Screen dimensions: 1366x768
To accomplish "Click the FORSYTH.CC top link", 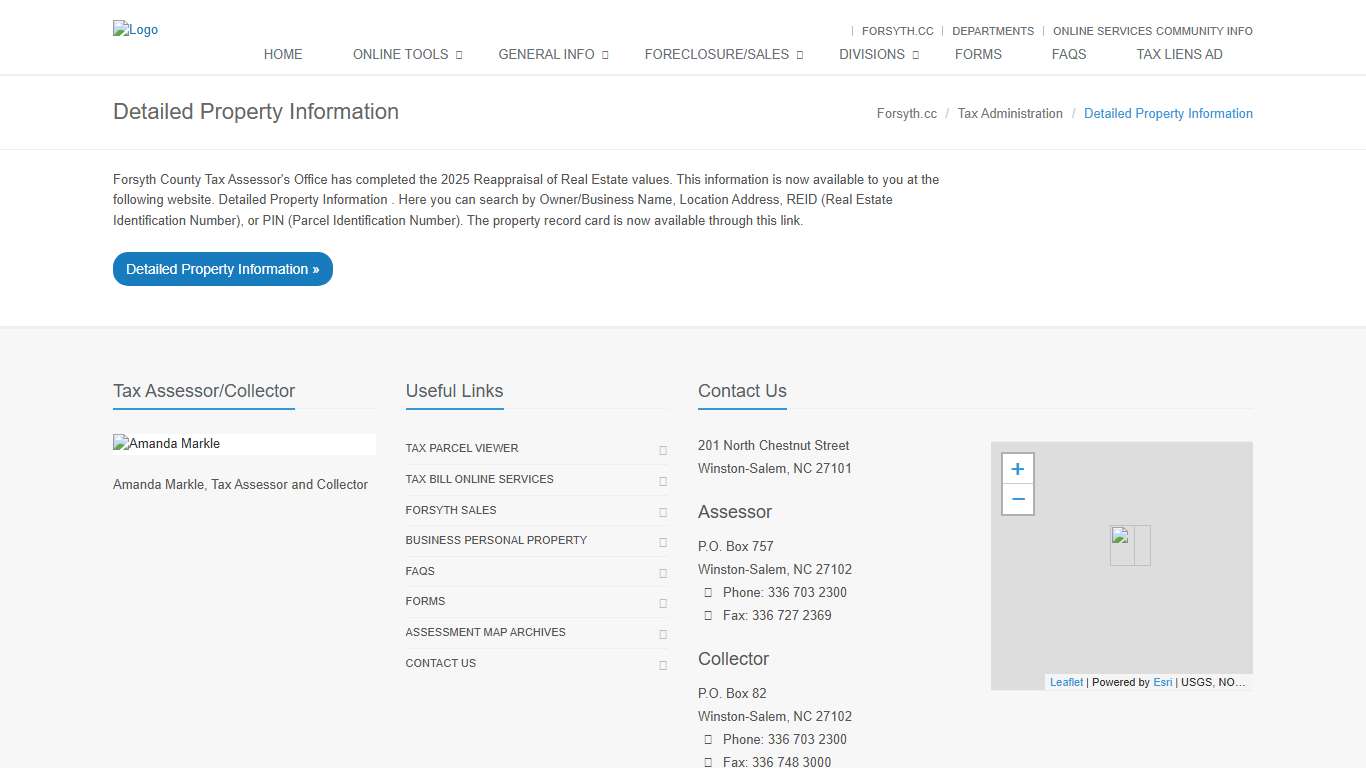I will (897, 31).
